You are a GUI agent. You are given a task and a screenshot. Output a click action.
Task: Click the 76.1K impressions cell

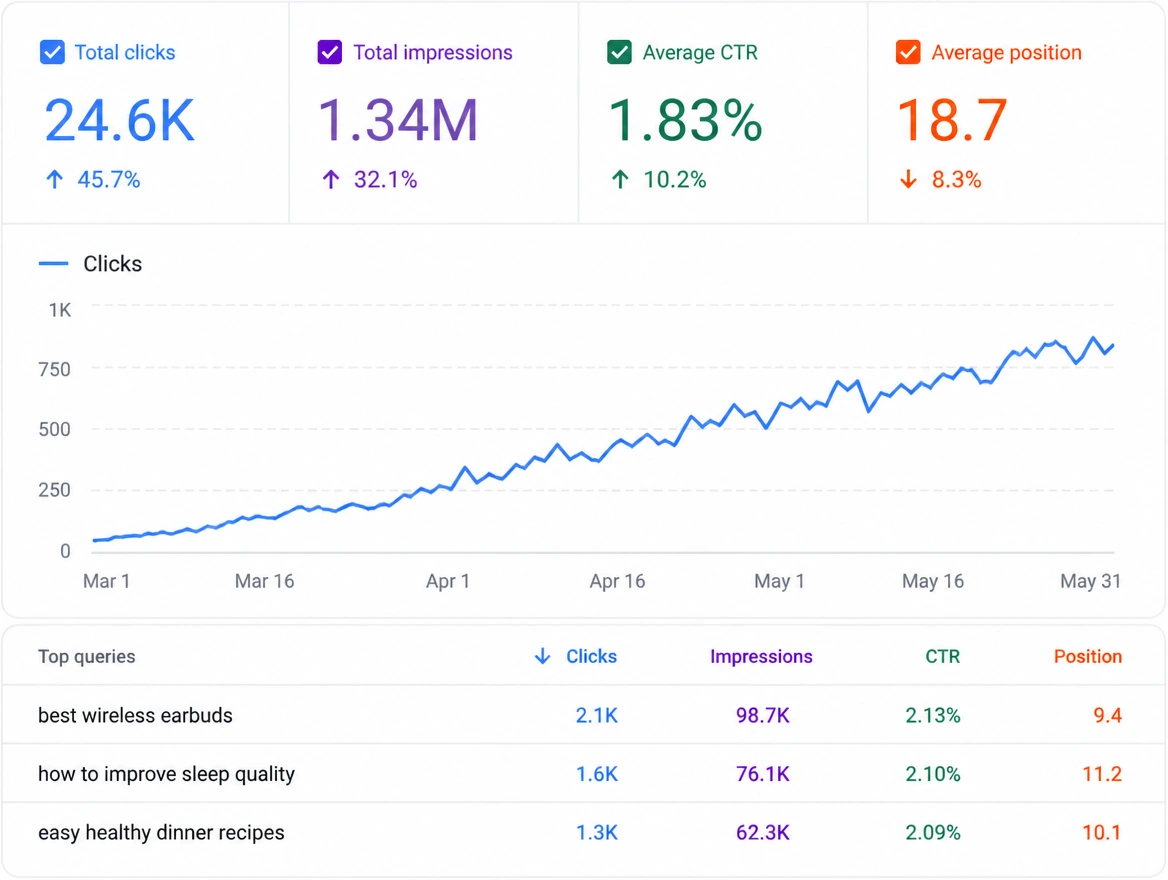click(763, 774)
